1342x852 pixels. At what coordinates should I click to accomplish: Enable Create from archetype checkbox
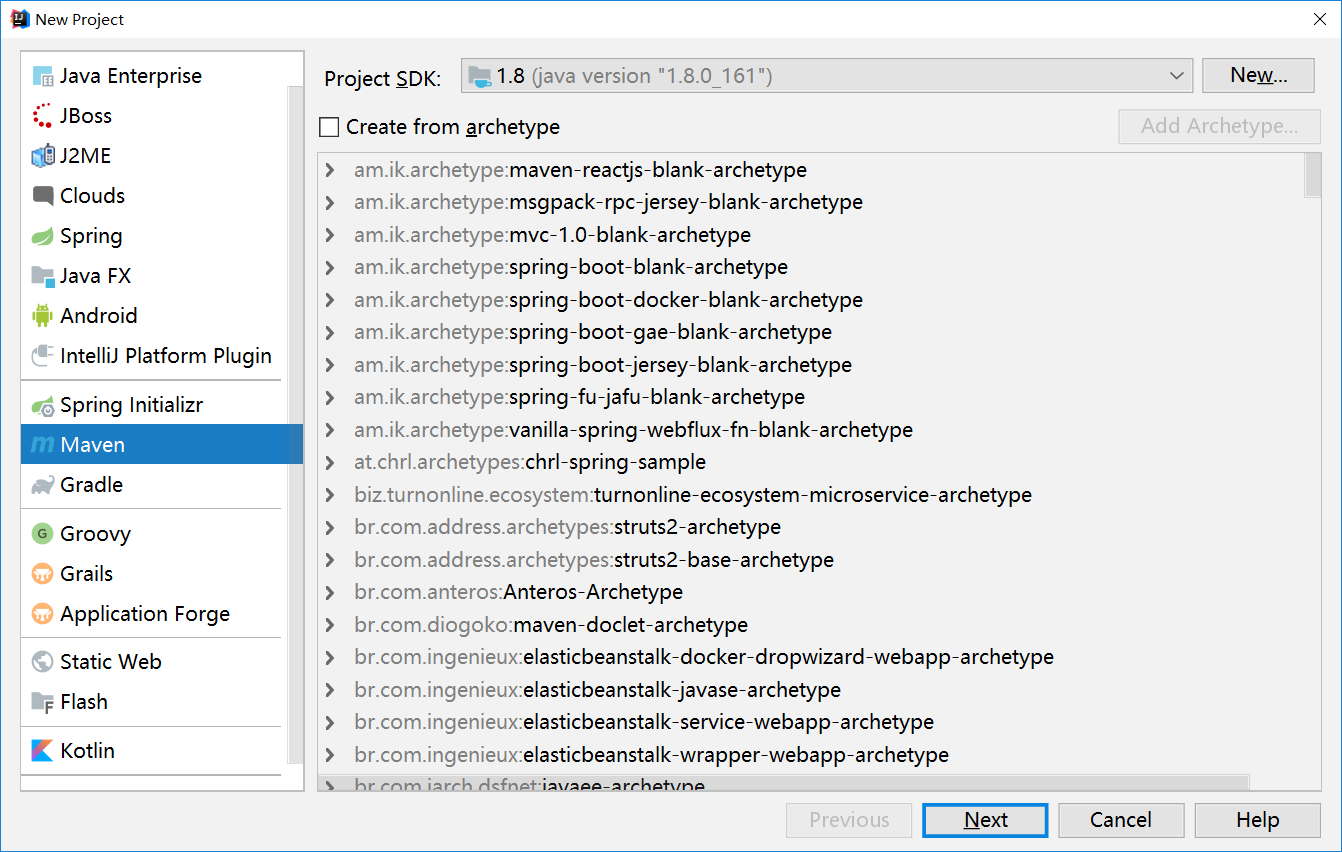[329, 127]
